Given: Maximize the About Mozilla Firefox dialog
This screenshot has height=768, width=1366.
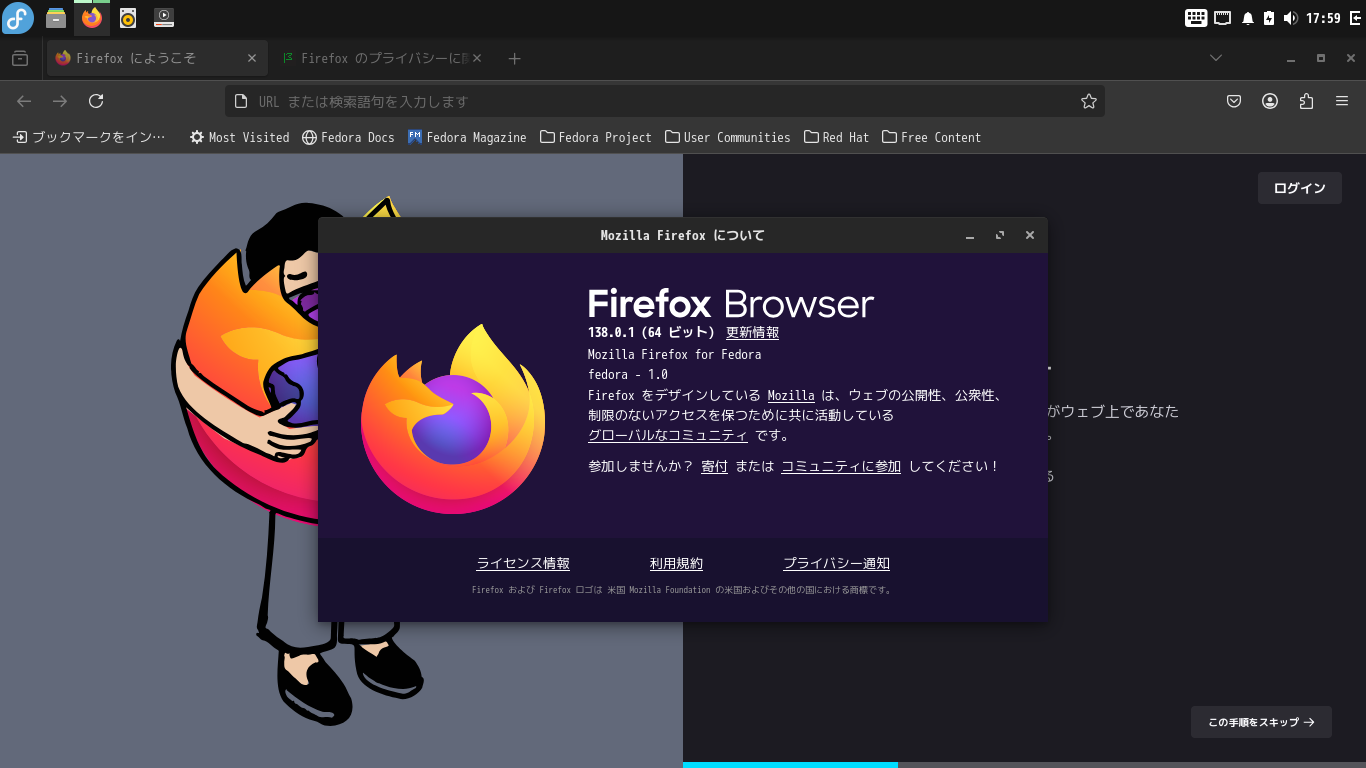Looking at the screenshot, I should coord(1000,236).
